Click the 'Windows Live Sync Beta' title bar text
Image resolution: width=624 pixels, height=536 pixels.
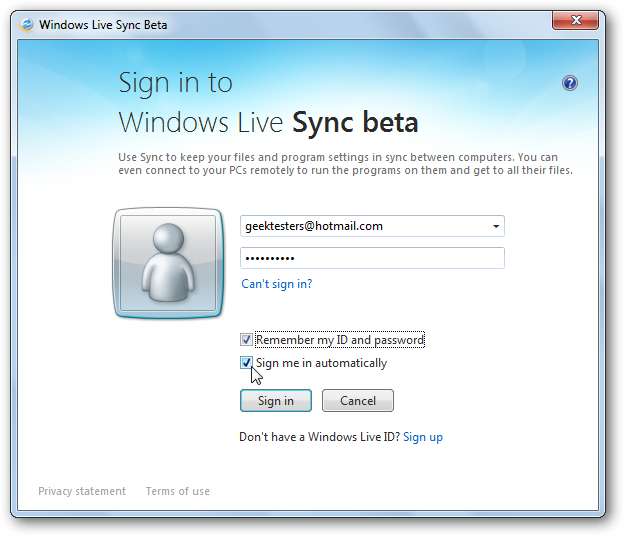click(x=103, y=25)
